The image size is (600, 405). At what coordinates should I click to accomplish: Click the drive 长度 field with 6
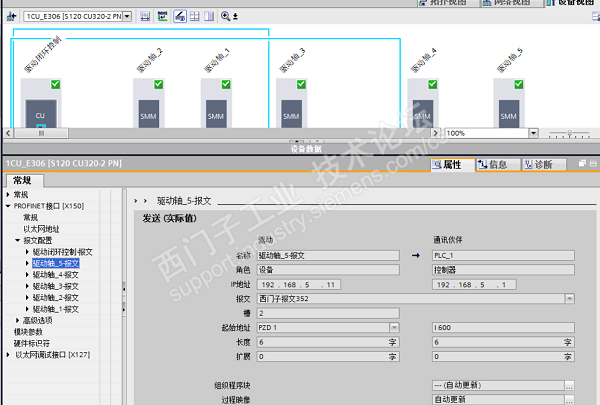click(x=328, y=342)
